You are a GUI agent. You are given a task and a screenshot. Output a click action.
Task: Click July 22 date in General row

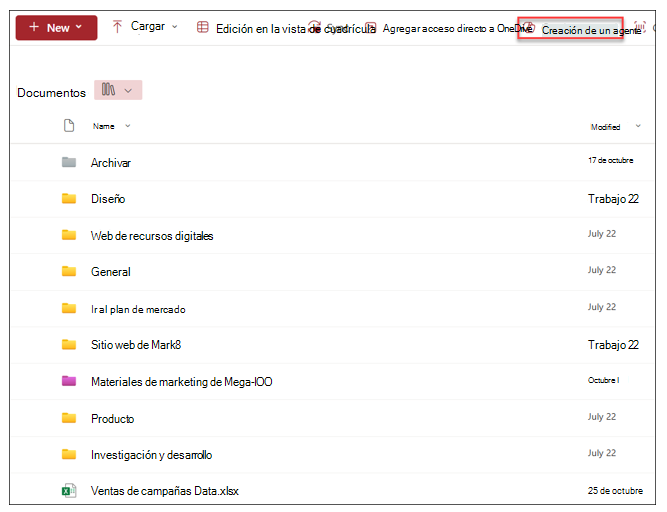coord(602,270)
